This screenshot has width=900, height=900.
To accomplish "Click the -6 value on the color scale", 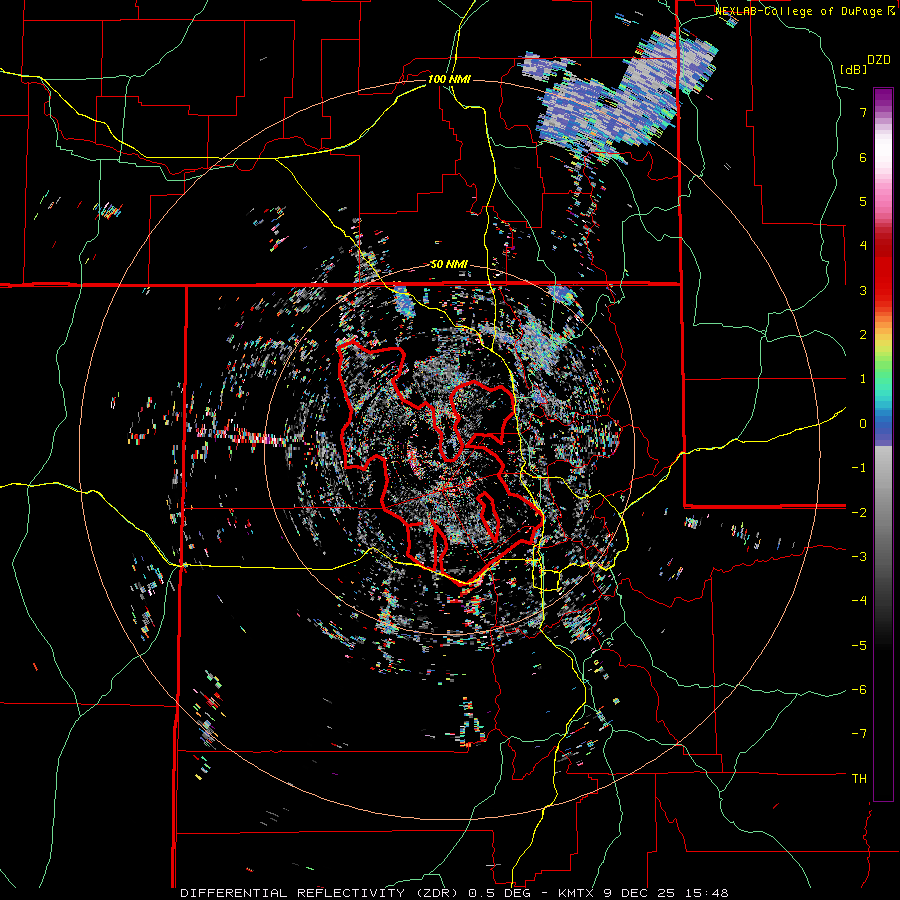I will pos(859,690).
